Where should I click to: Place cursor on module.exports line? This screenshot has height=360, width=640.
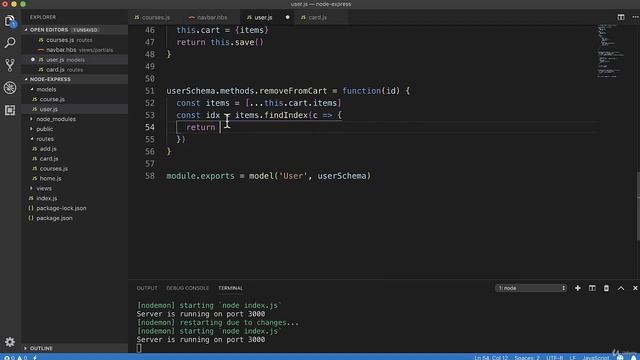point(268,176)
